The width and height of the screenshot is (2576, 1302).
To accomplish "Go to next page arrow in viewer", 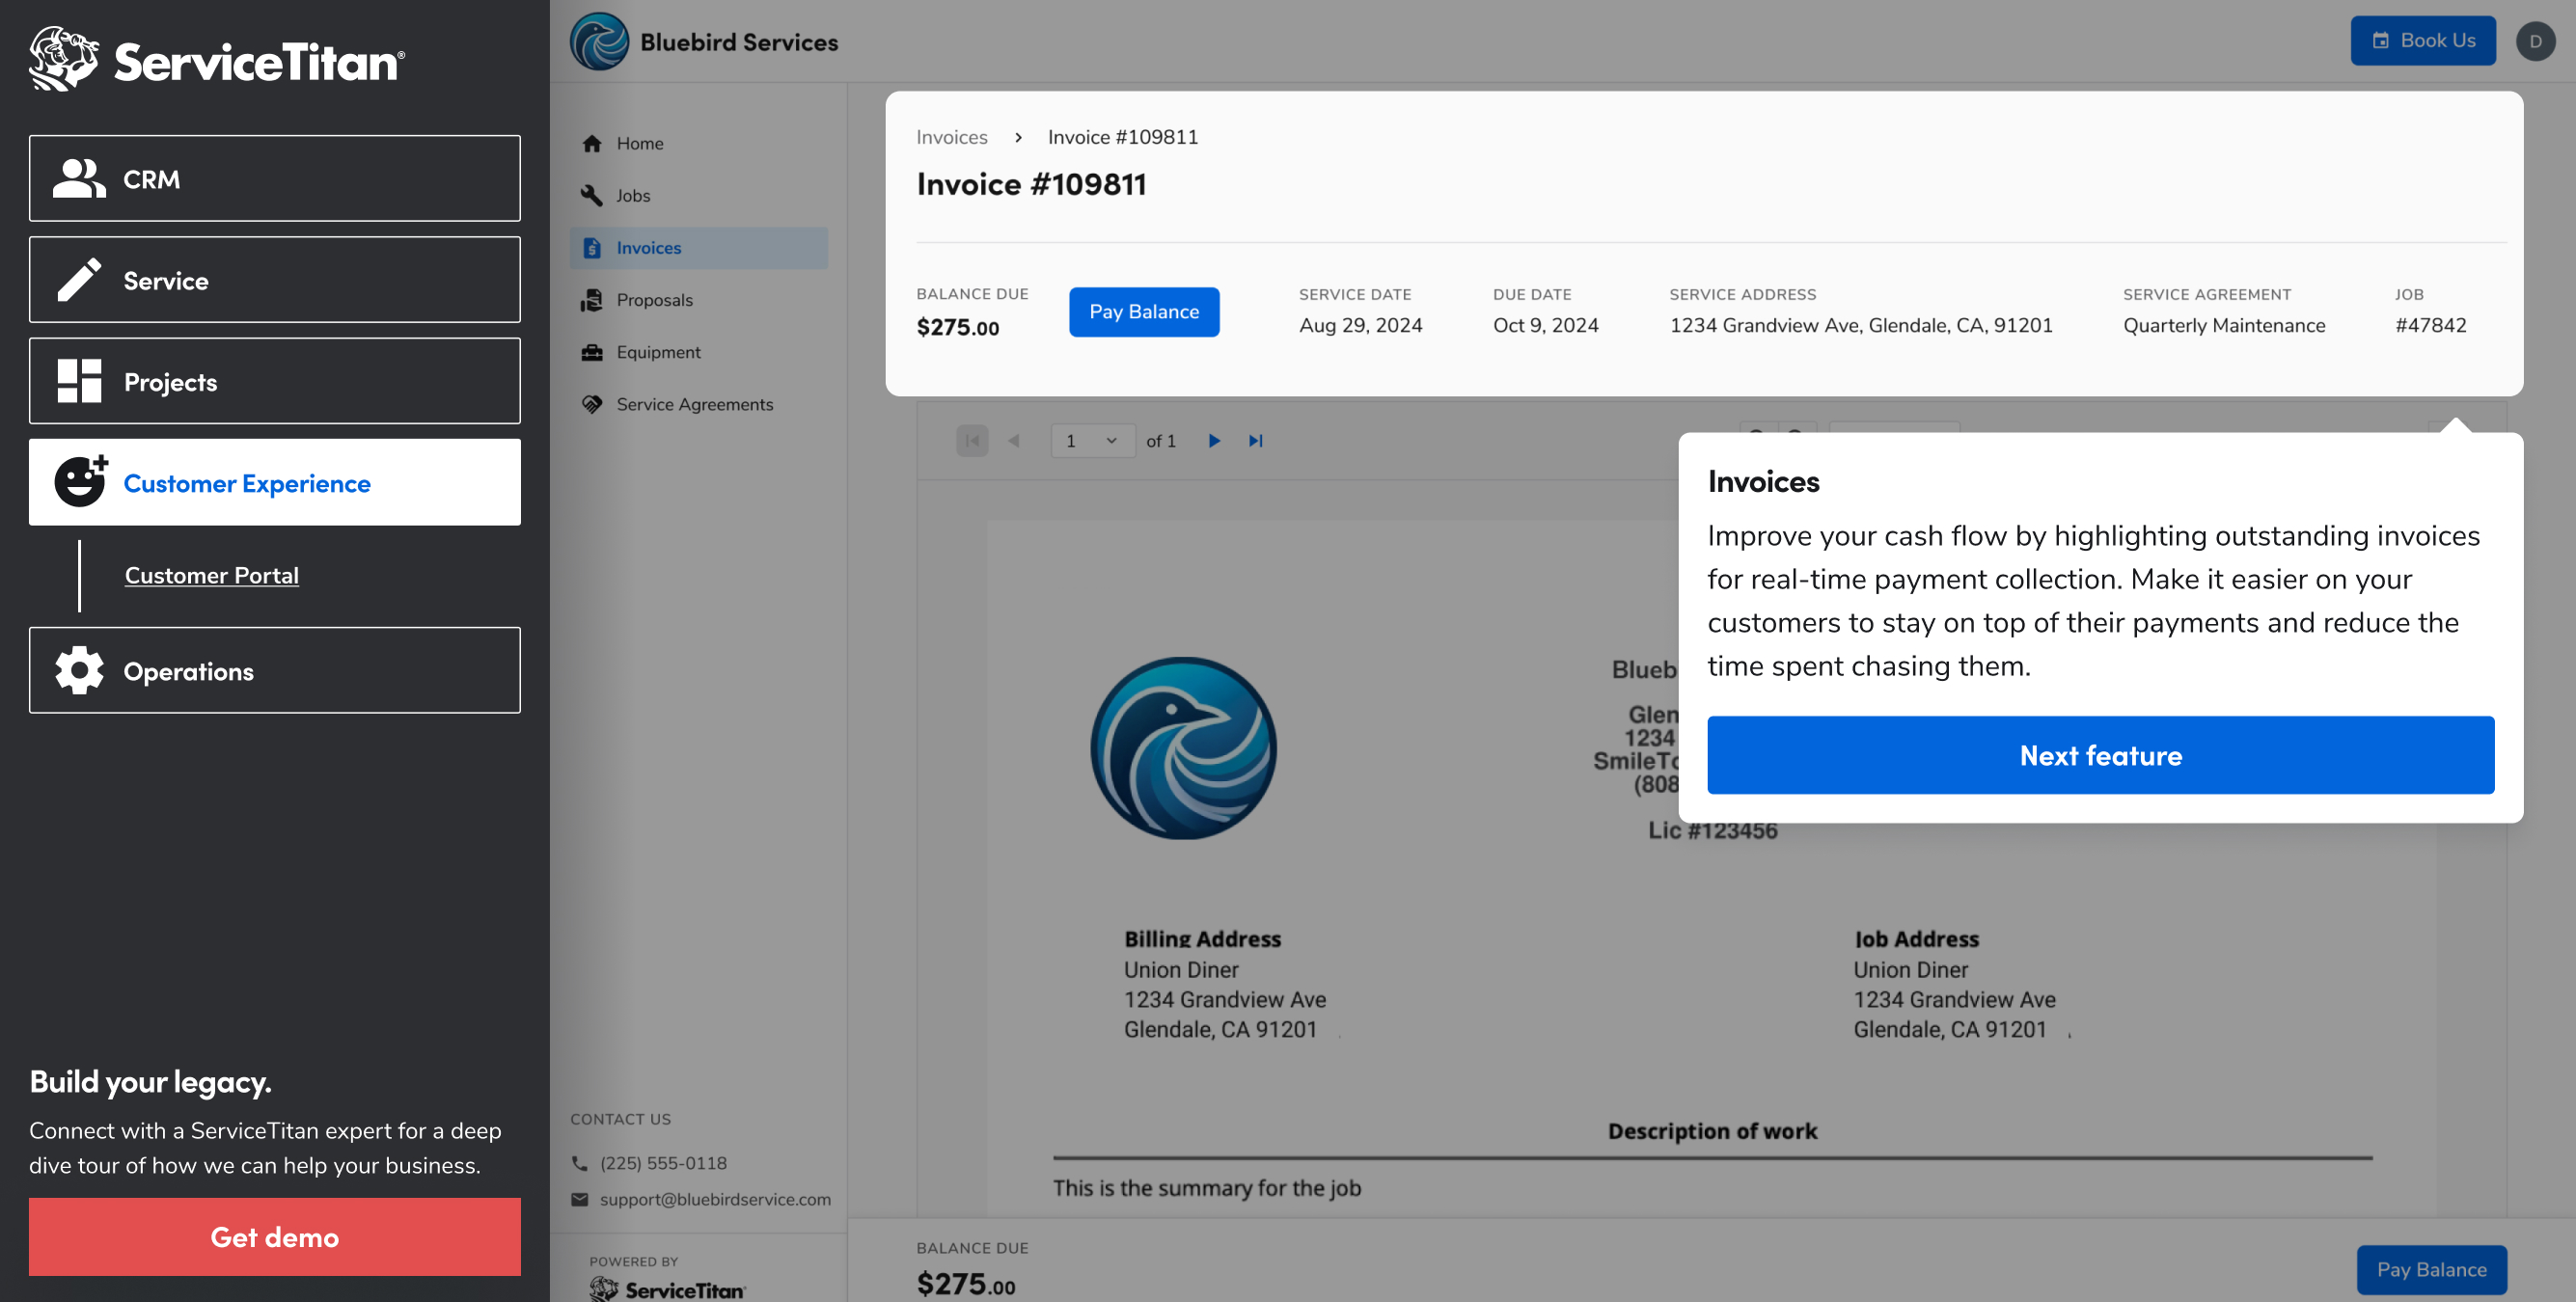I will point(1214,441).
